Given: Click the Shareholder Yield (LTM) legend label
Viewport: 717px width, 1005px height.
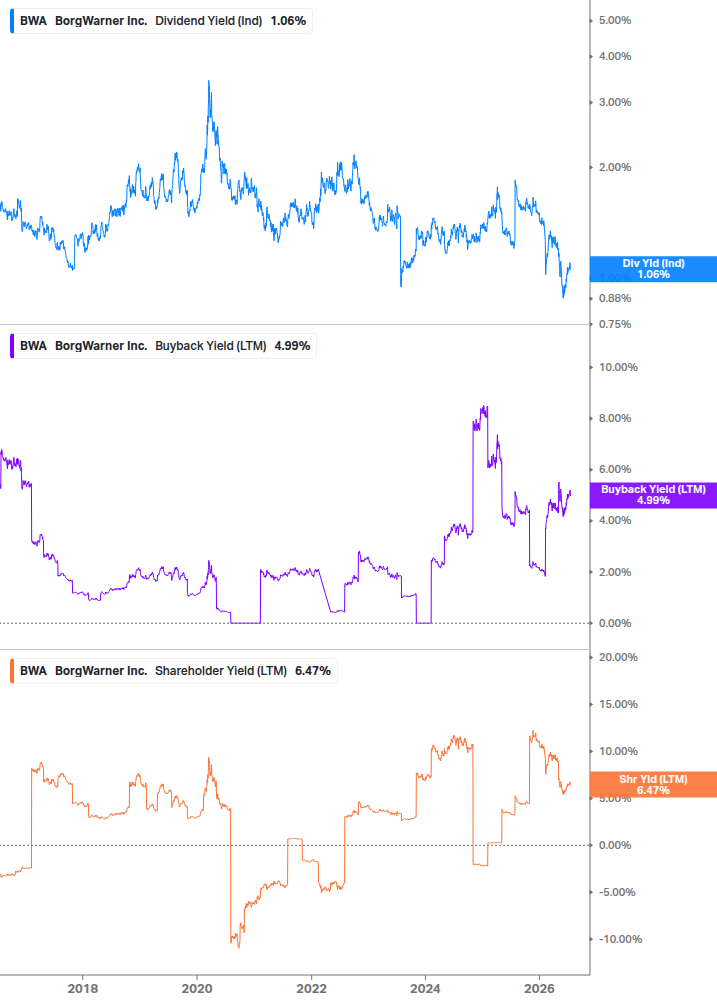Looking at the screenshot, I should (x=220, y=670).
